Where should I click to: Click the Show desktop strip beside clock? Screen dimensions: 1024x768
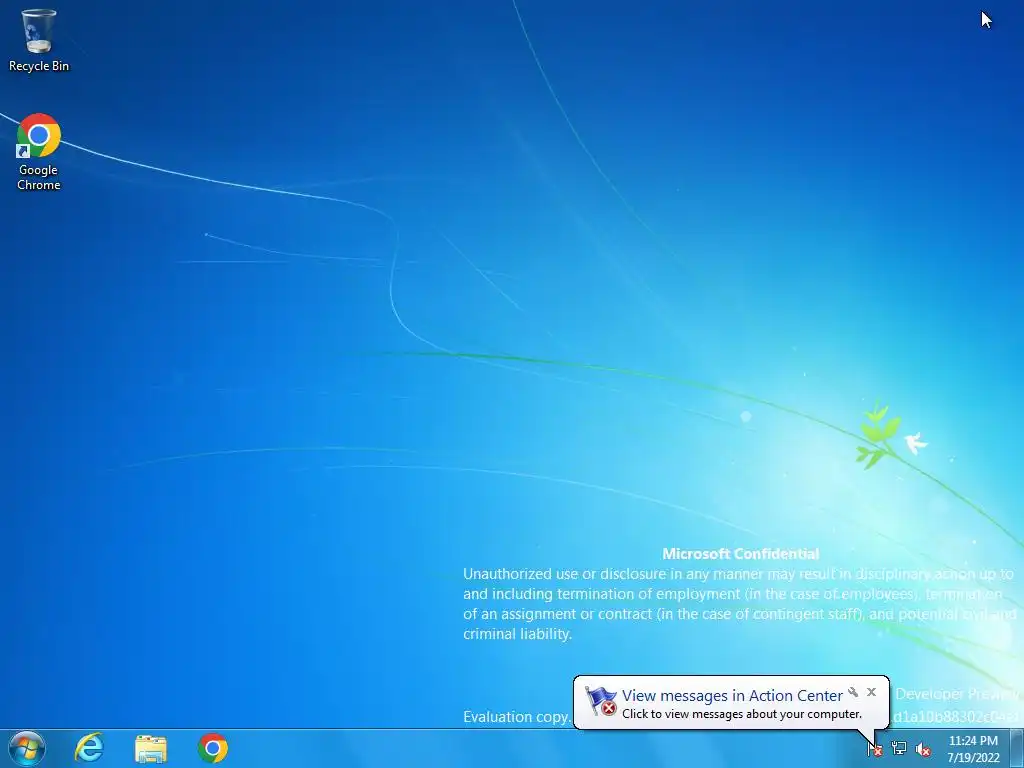(1017, 749)
